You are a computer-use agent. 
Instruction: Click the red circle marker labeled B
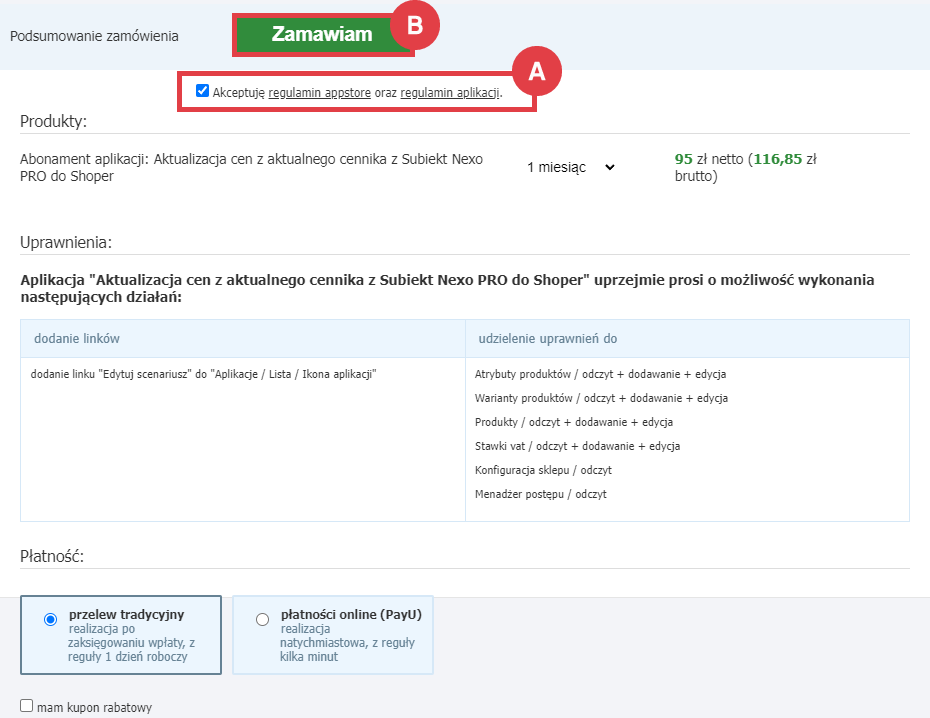[414, 27]
